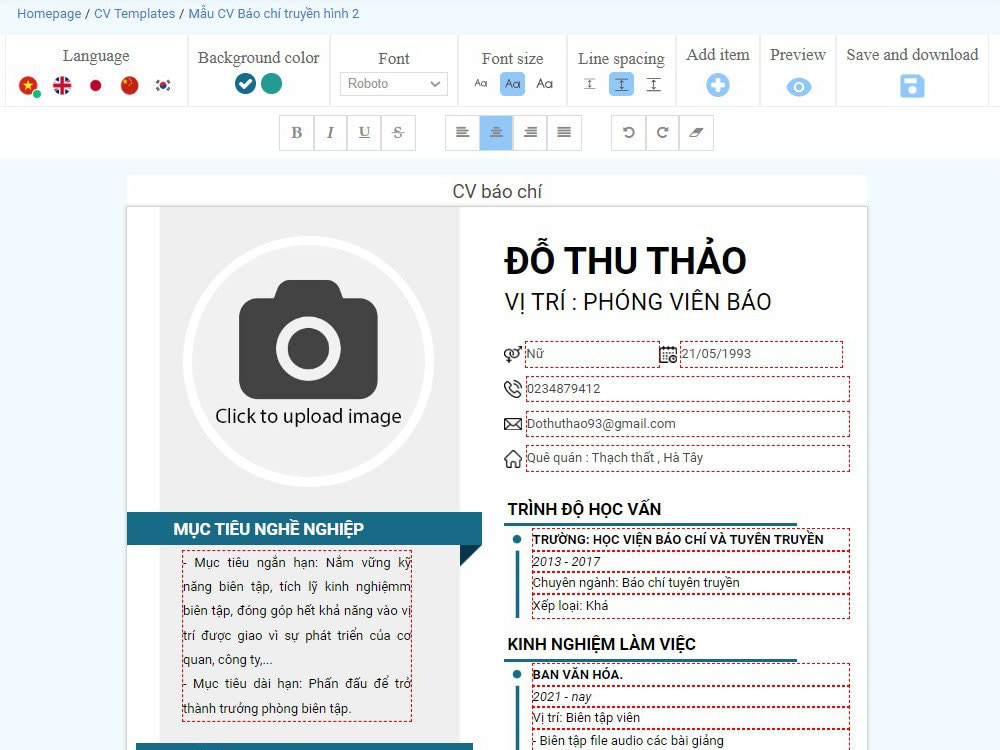Edit Chuyên ngành: Báo chí tuyên truyền
Viewport: 1000px width, 750px height.
[x=691, y=584]
